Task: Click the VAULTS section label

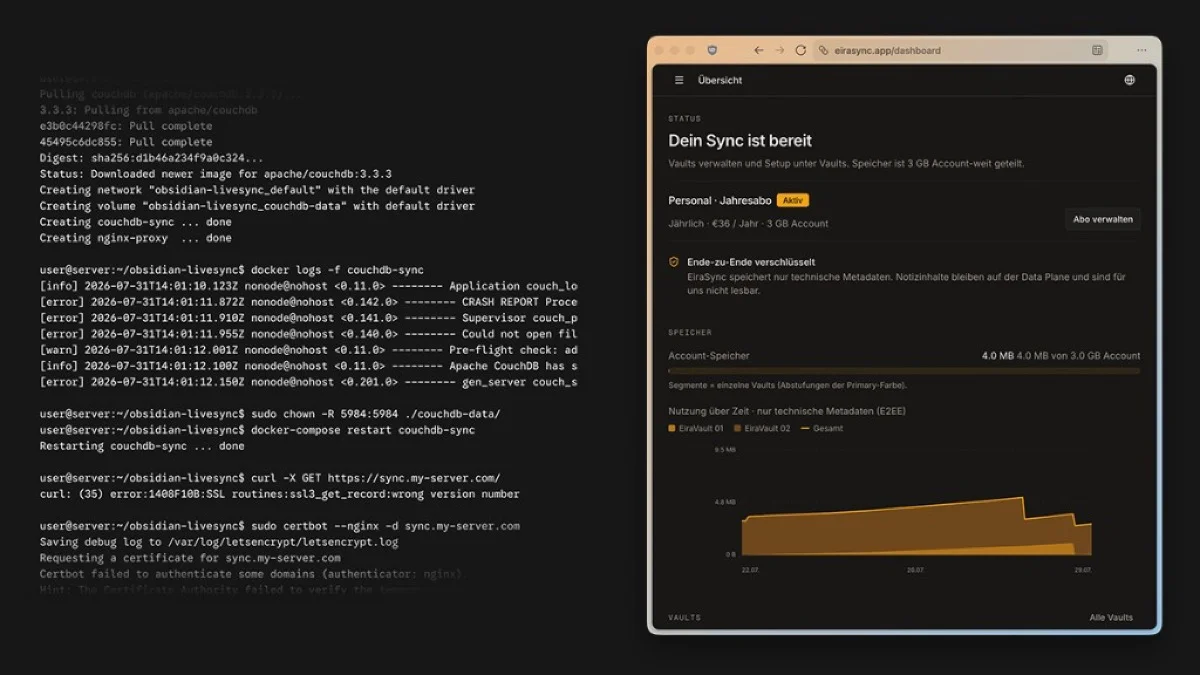Action: (x=685, y=617)
